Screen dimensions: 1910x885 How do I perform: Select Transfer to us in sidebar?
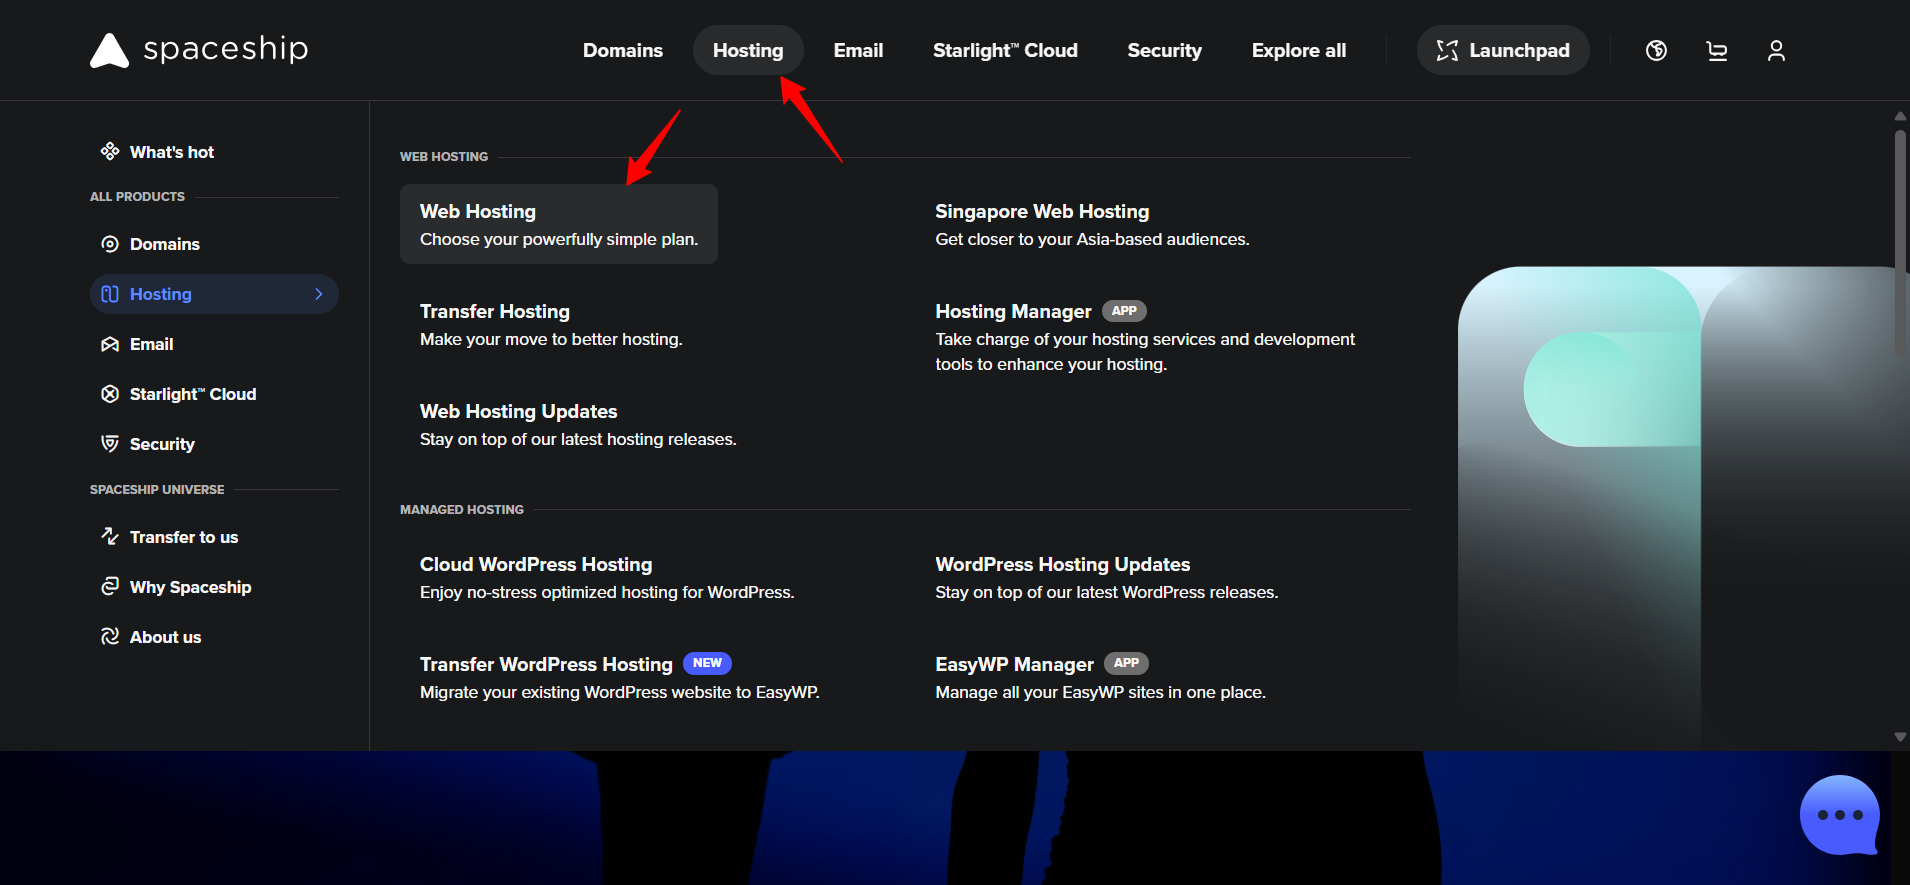214,536
